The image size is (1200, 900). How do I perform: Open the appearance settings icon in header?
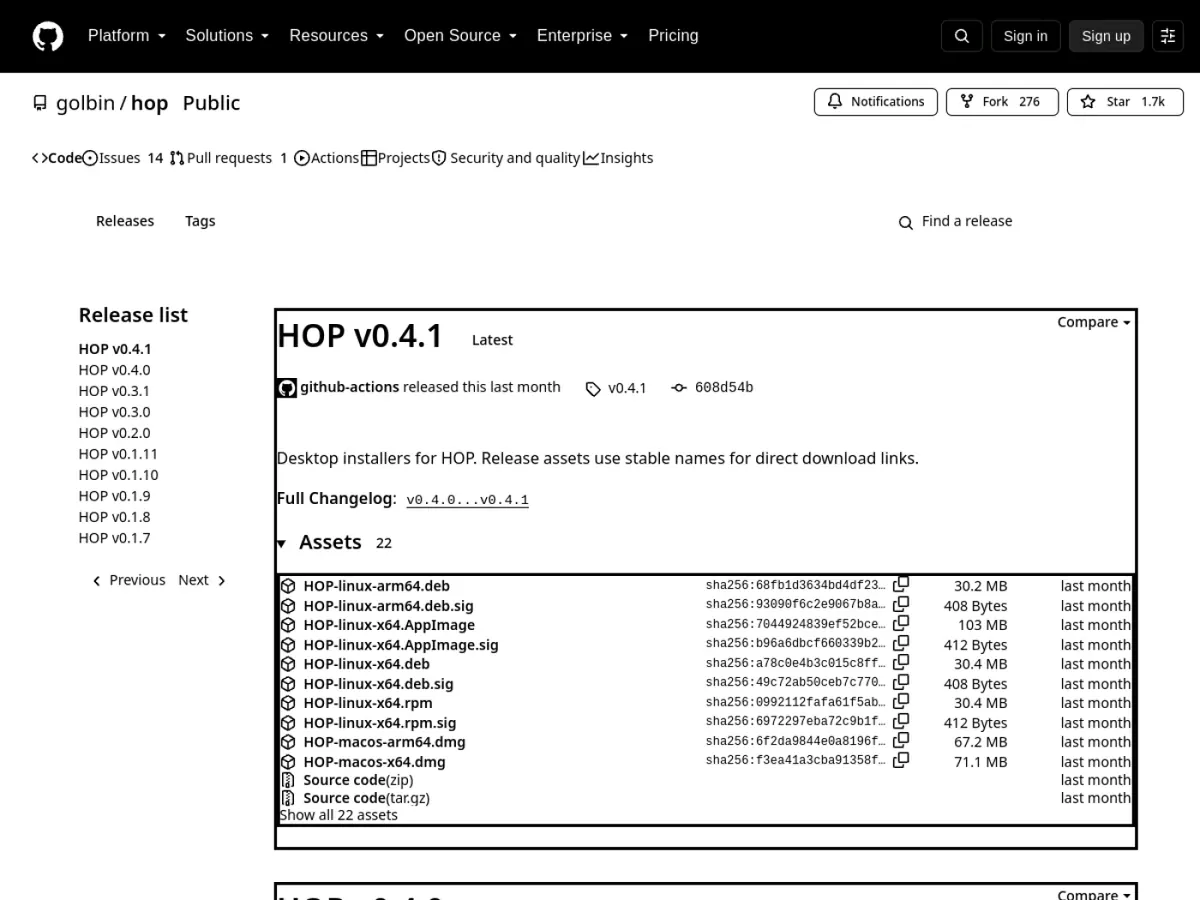tap(1168, 36)
